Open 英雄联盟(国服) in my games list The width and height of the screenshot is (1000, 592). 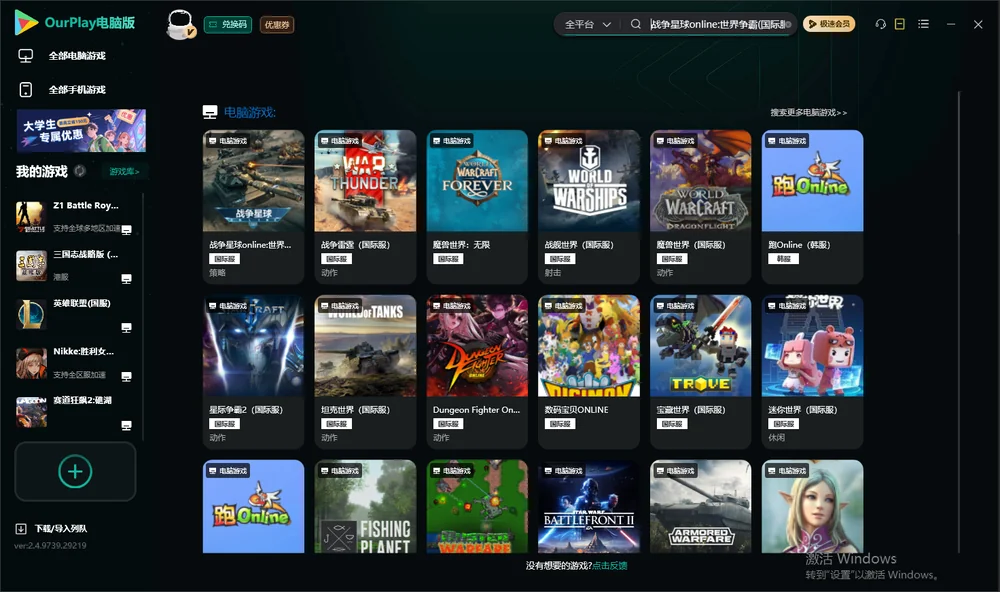73,316
